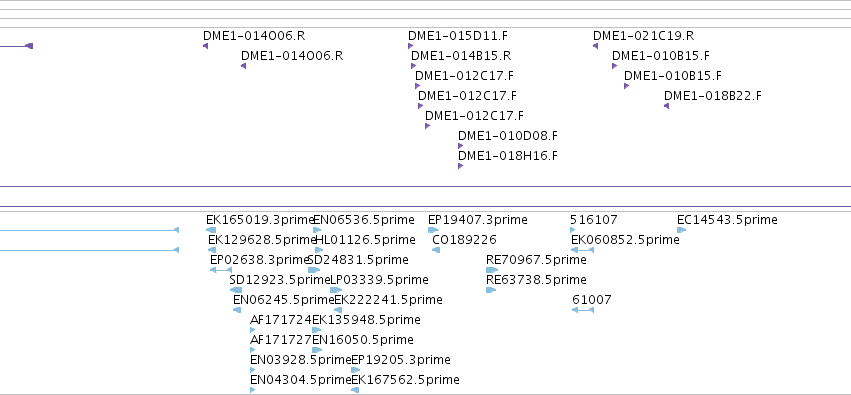851x395 pixels.
Task: Select purple arrowhead glyph under DME1-018B22.F
Action: [x=666, y=106]
